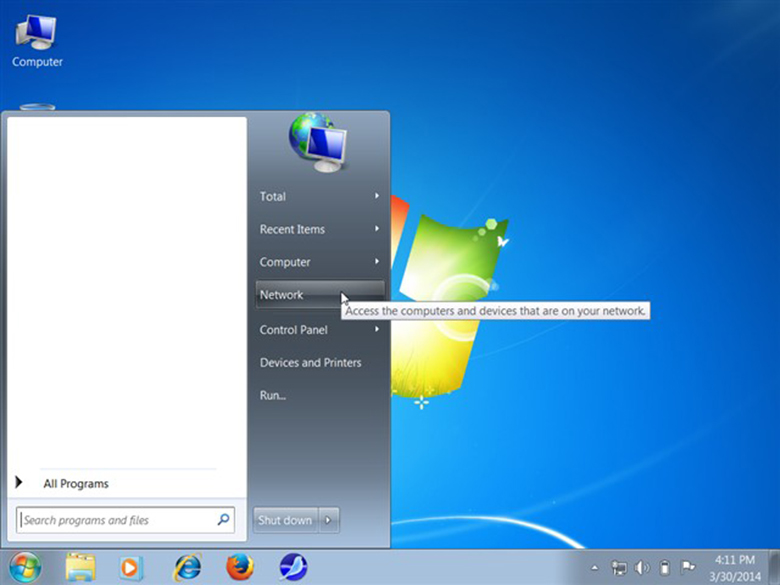Image resolution: width=780 pixels, height=585 pixels.
Task: Click the volume speaker tray icon
Action: click(x=641, y=568)
